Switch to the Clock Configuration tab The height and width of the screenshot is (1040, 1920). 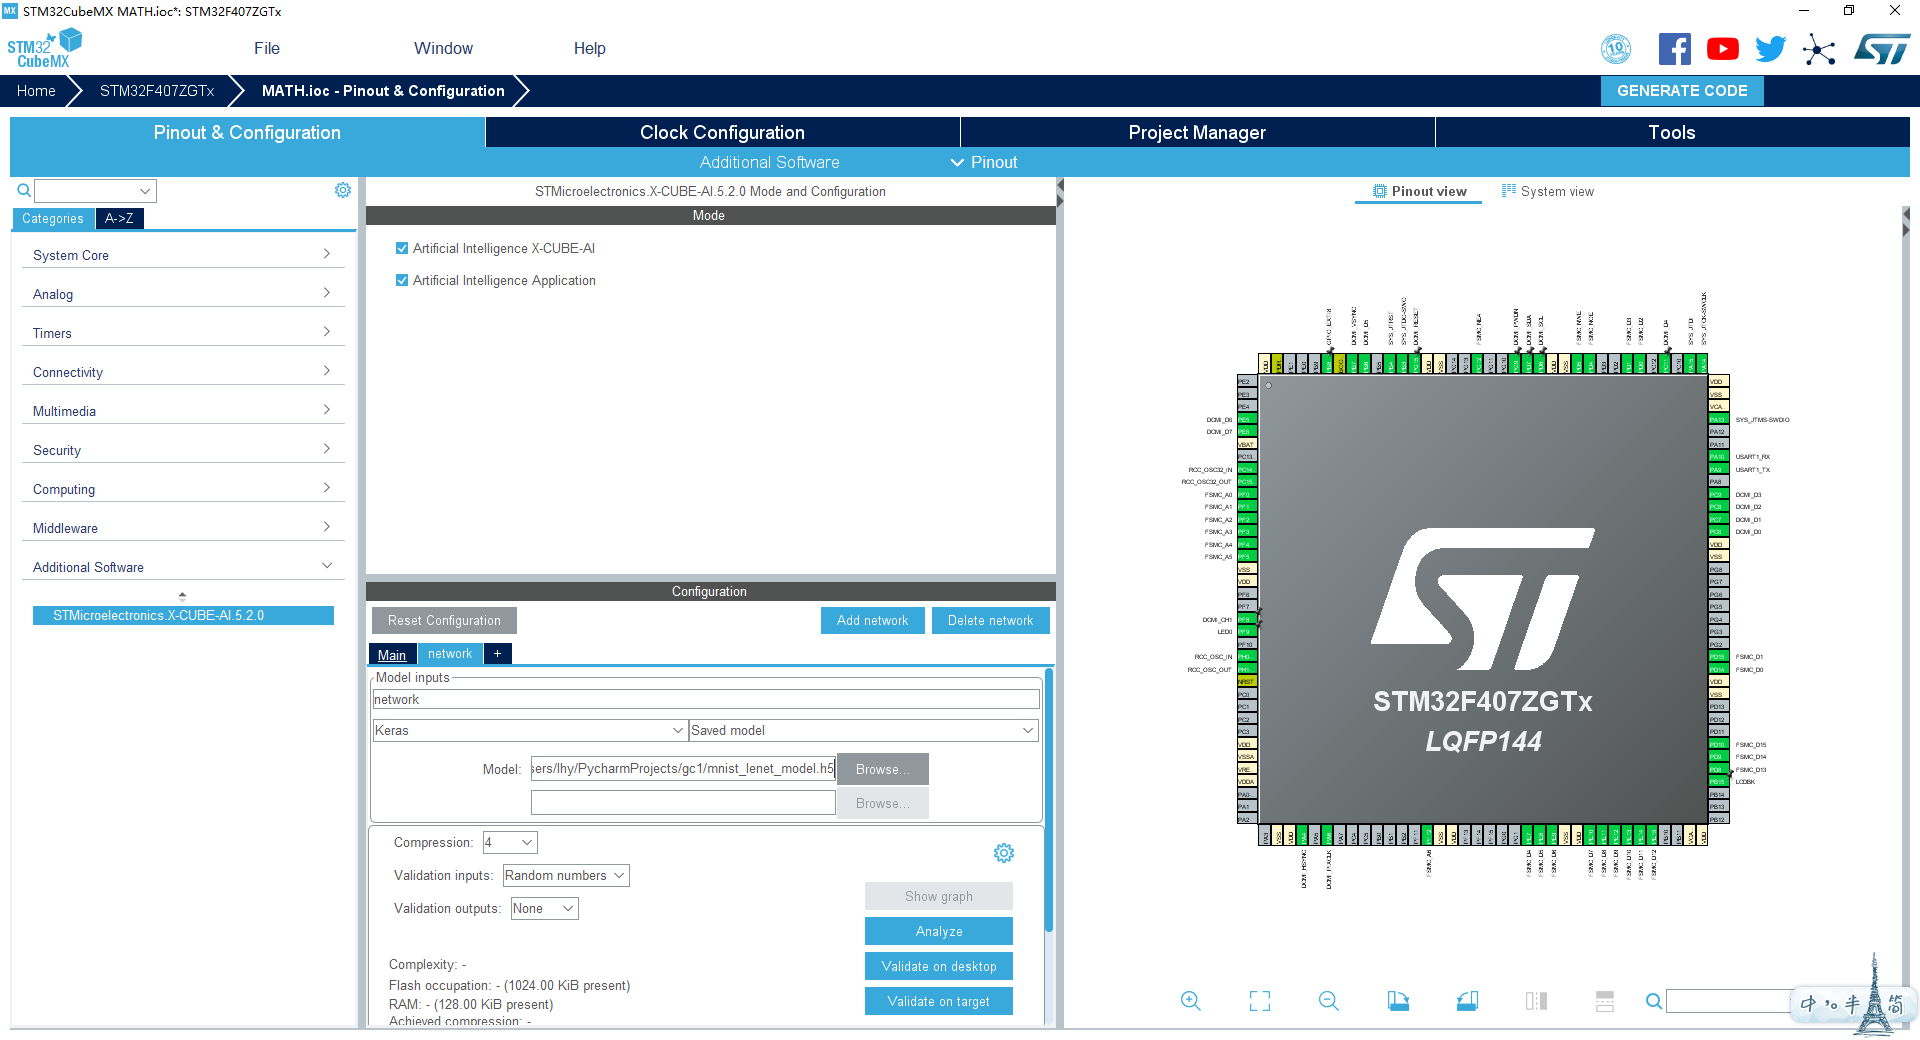721,132
